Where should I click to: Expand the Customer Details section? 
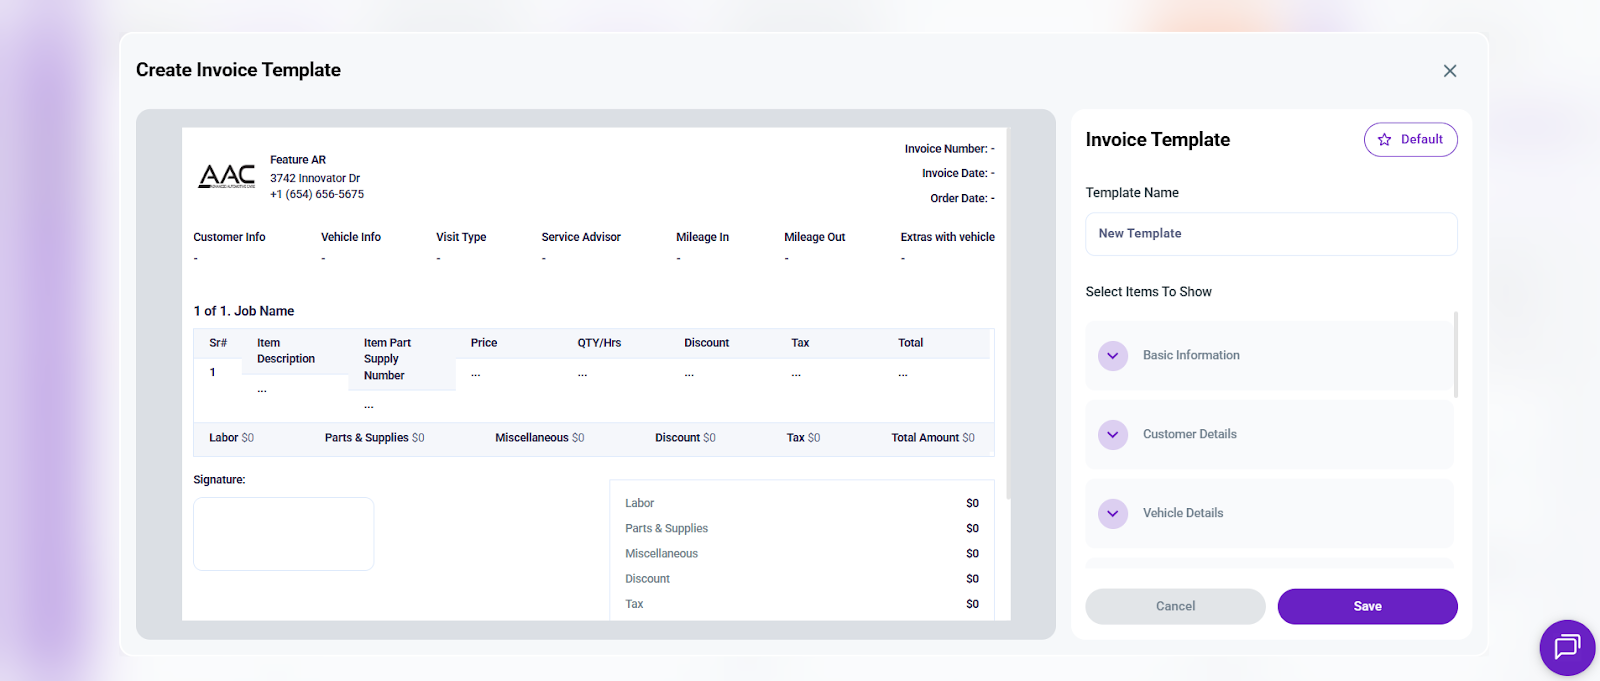[1113, 435]
